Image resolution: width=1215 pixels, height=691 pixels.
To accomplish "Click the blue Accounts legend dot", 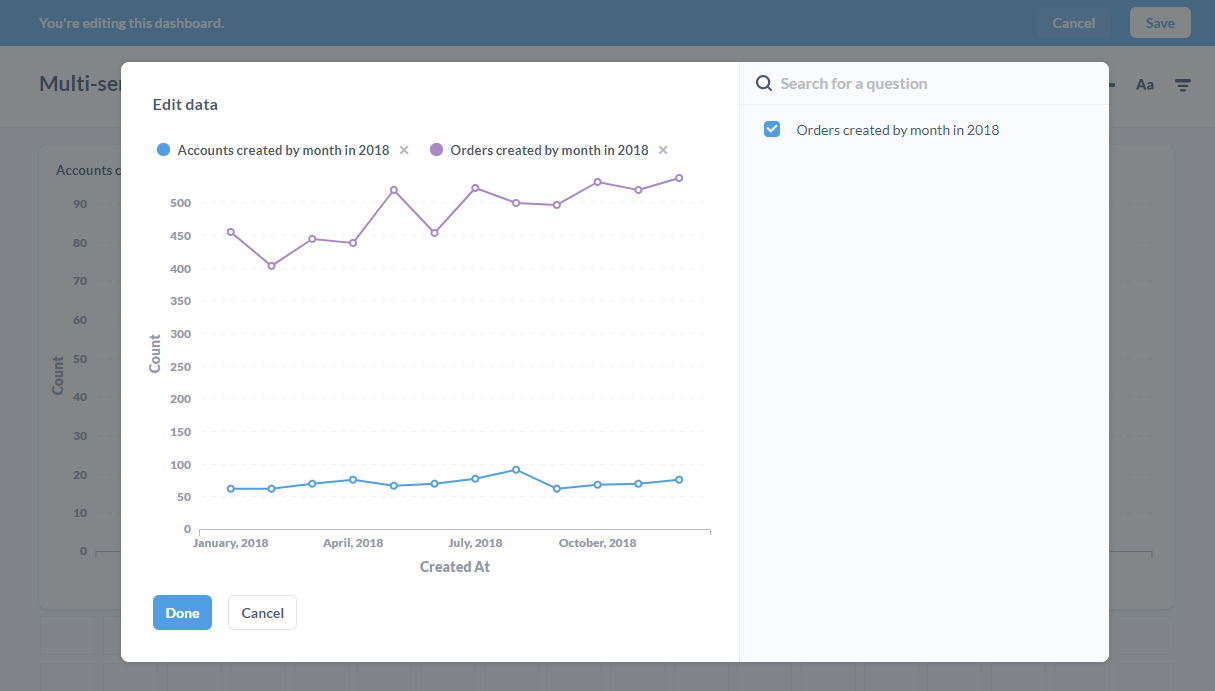I will [x=164, y=150].
